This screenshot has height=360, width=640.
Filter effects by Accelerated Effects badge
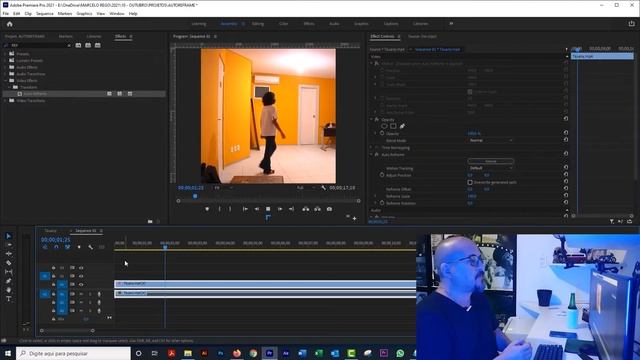click(78, 45)
